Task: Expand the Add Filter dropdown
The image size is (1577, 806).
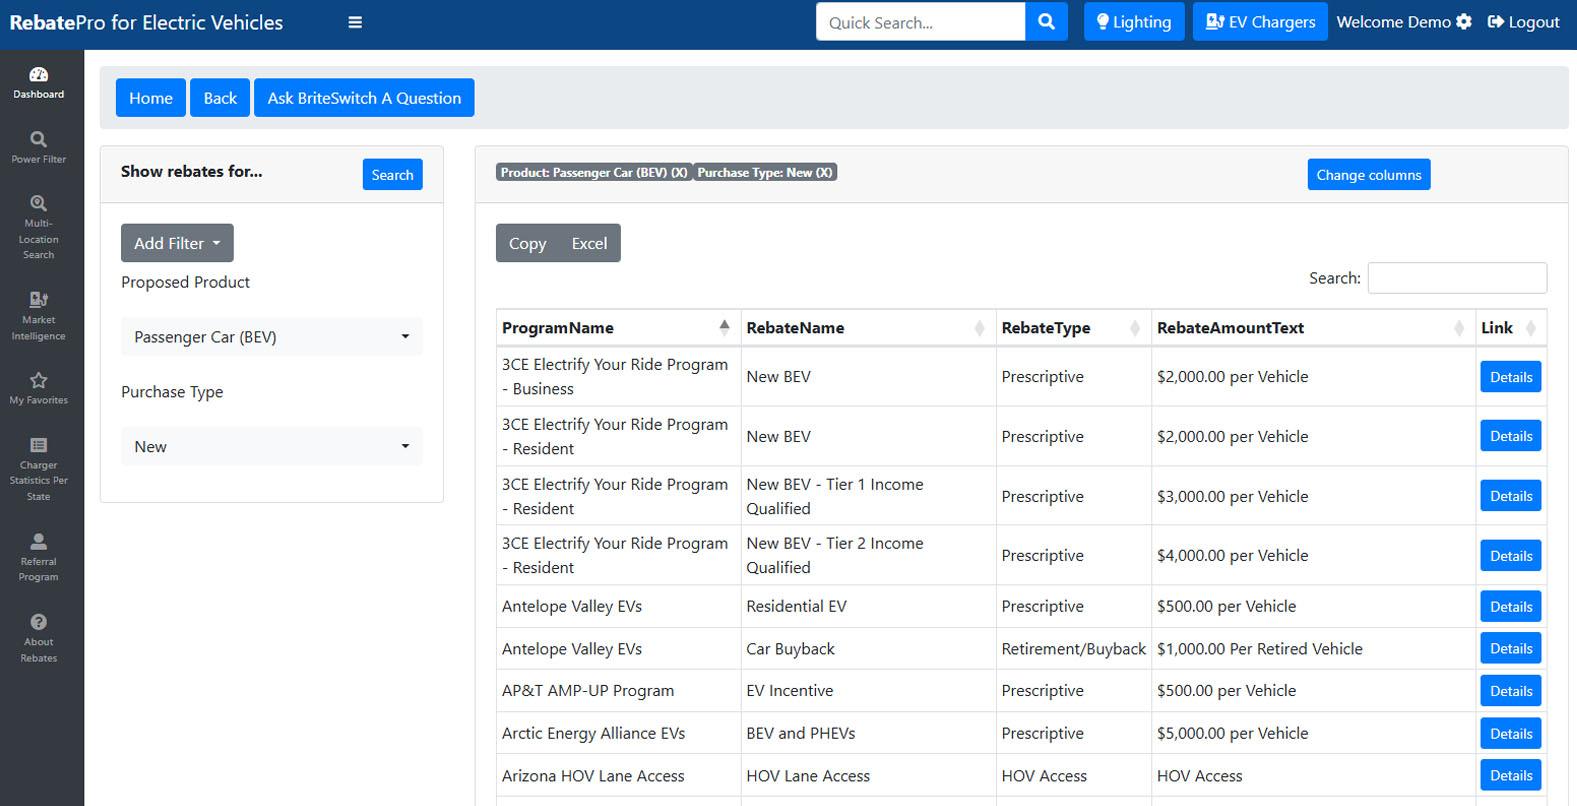Action: (x=177, y=243)
